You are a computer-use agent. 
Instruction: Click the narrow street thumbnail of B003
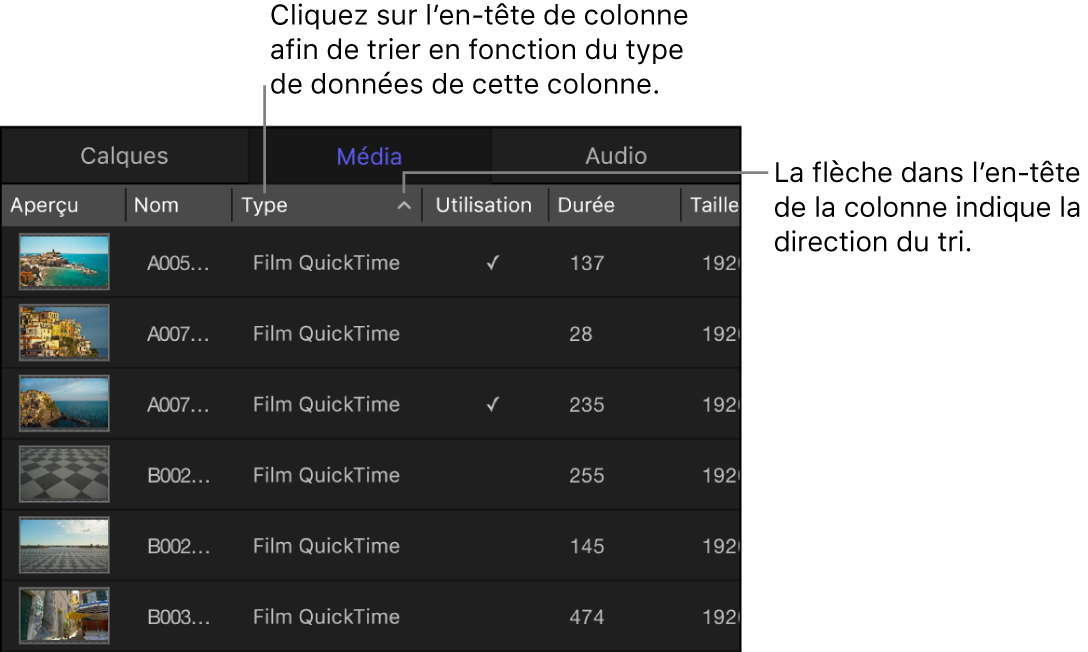63,616
